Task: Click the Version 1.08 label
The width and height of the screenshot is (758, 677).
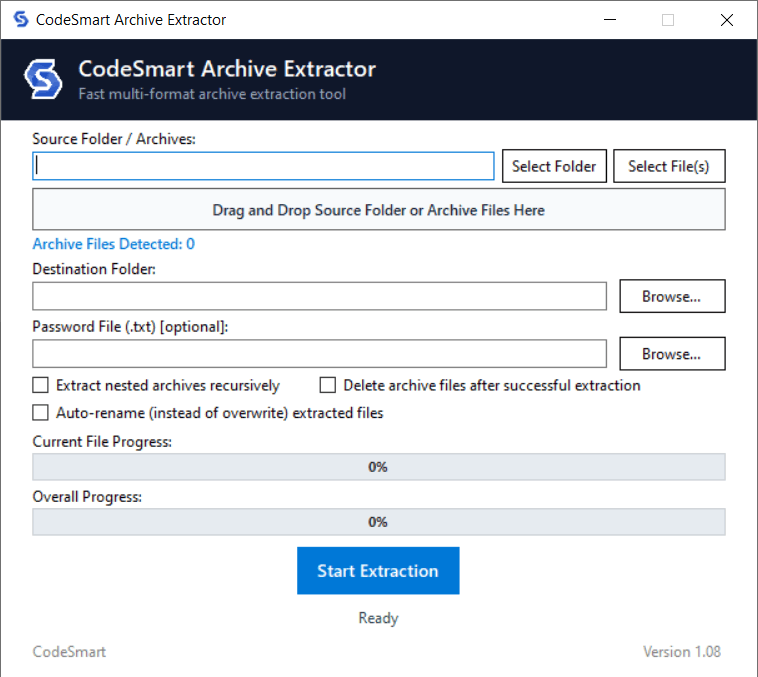Action: tap(682, 651)
